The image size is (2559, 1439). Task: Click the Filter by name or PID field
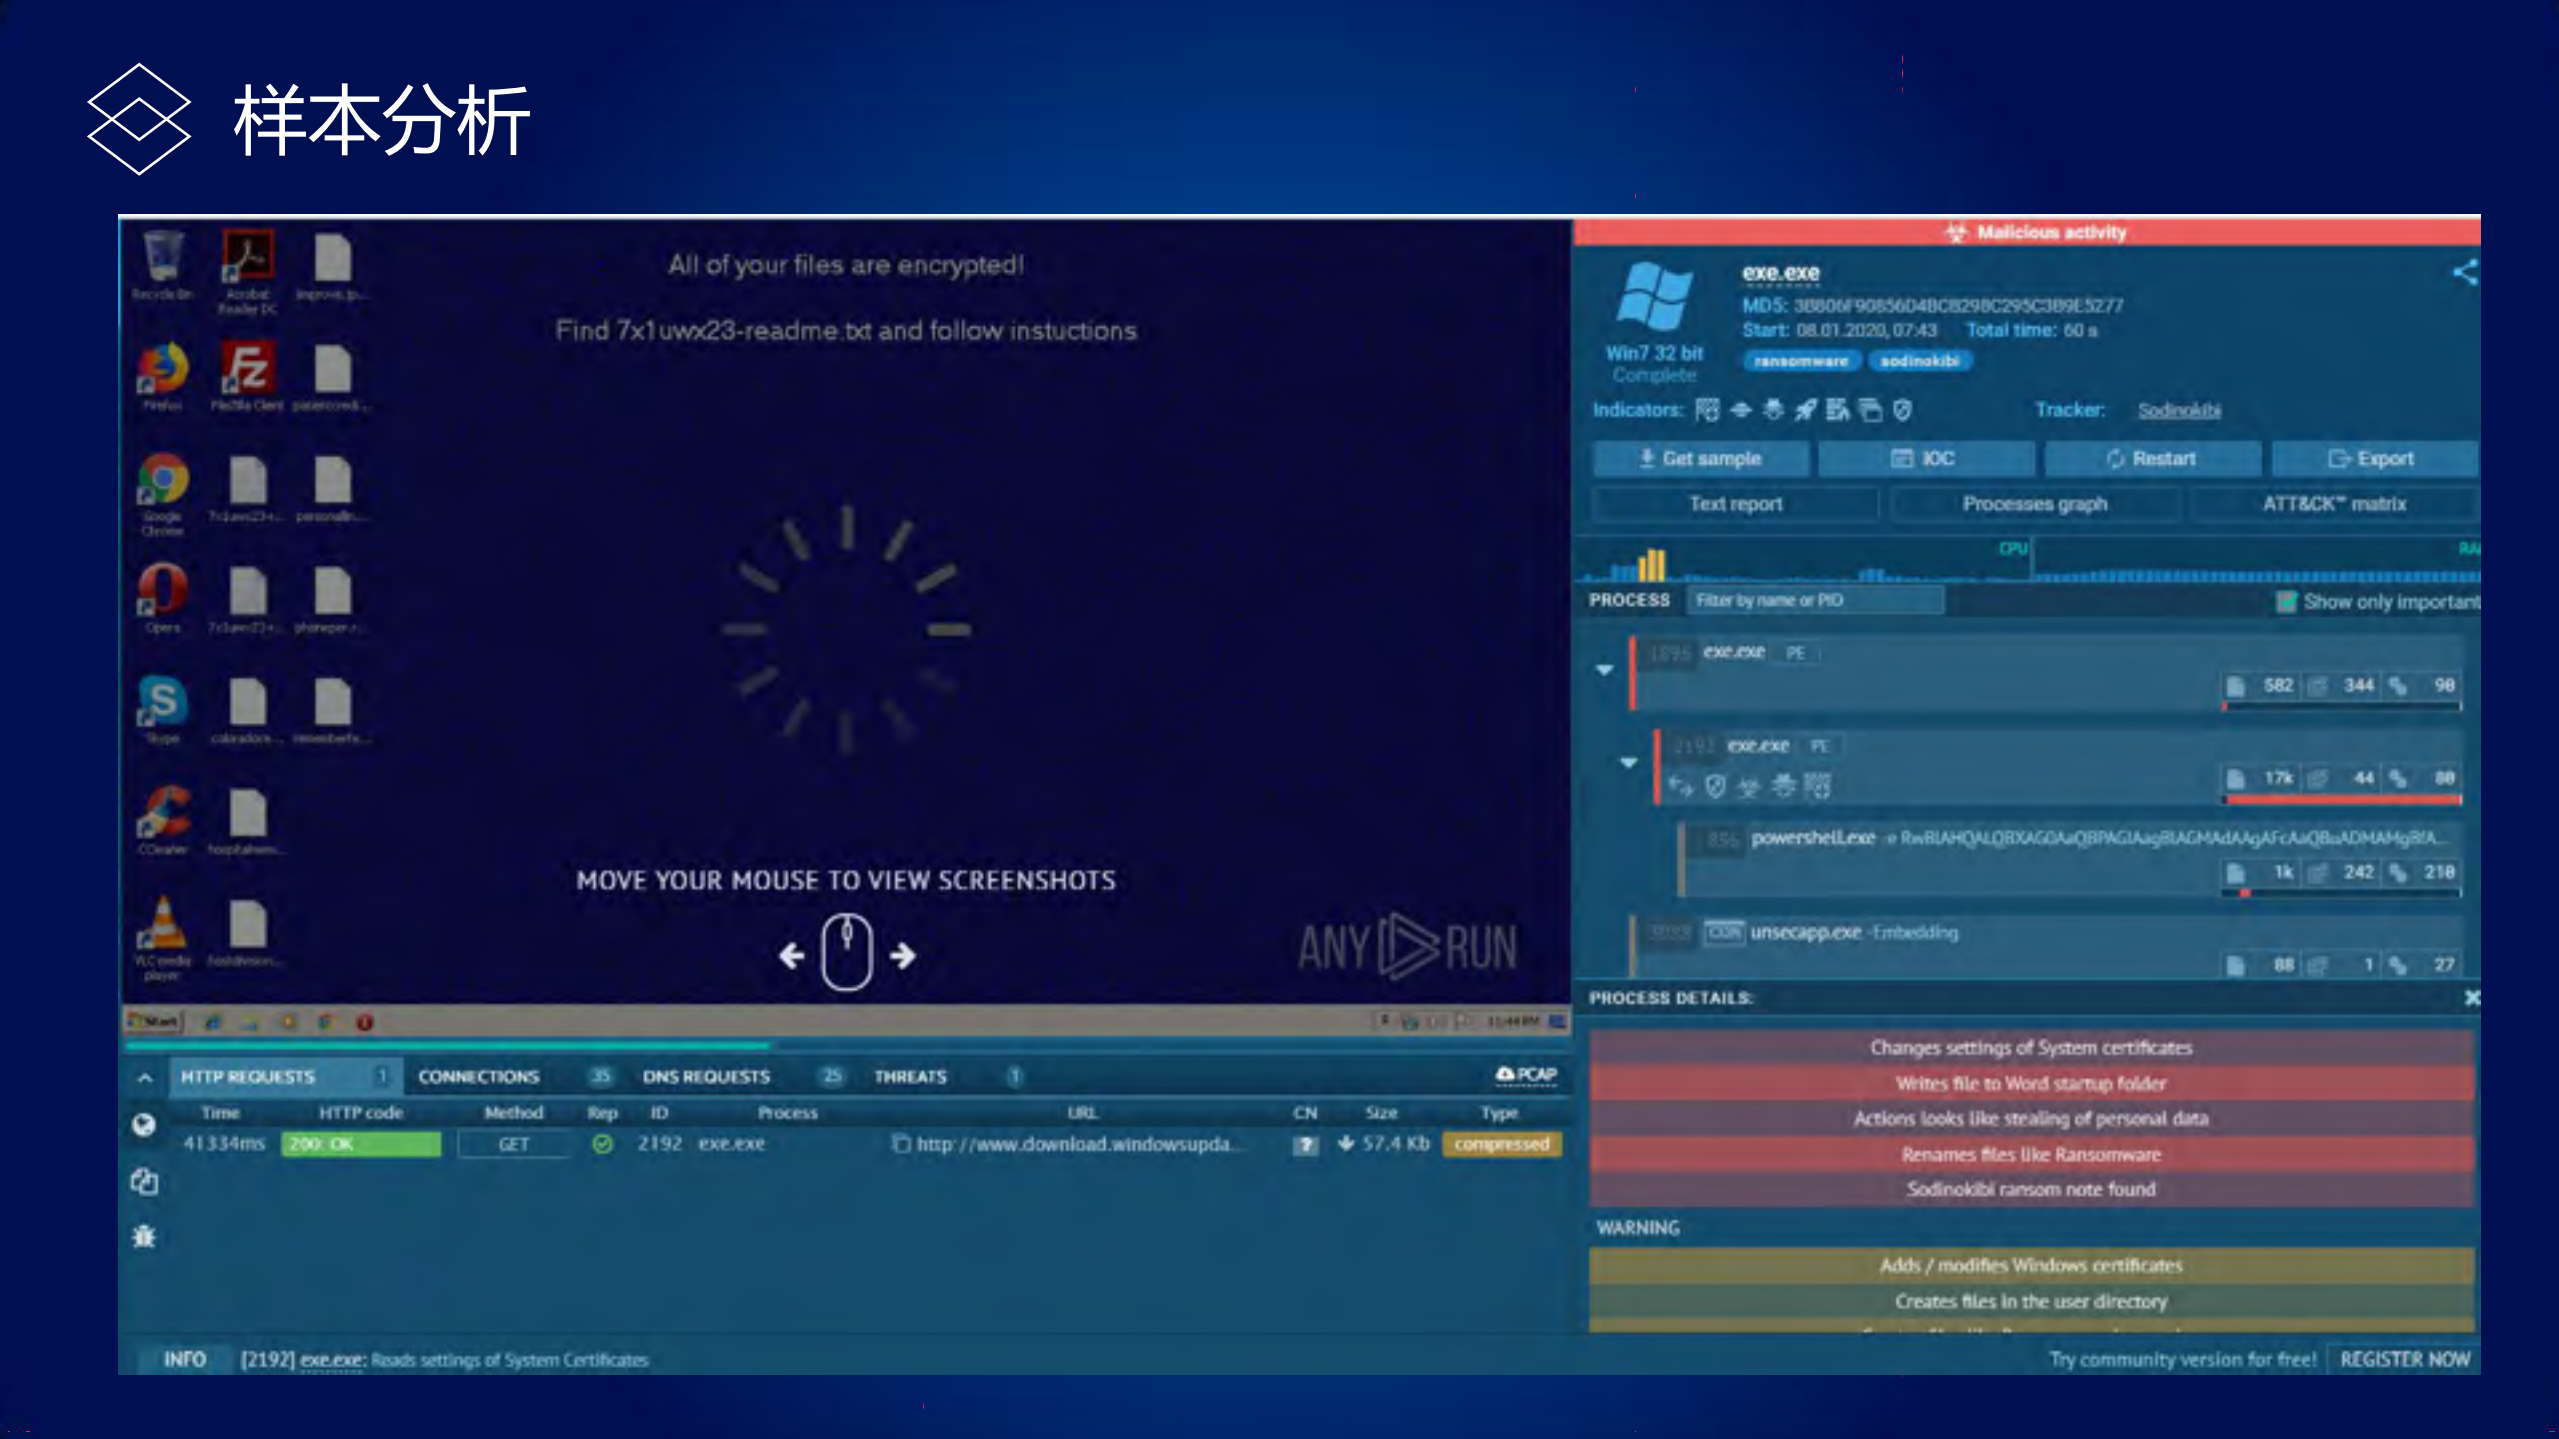coord(1815,600)
